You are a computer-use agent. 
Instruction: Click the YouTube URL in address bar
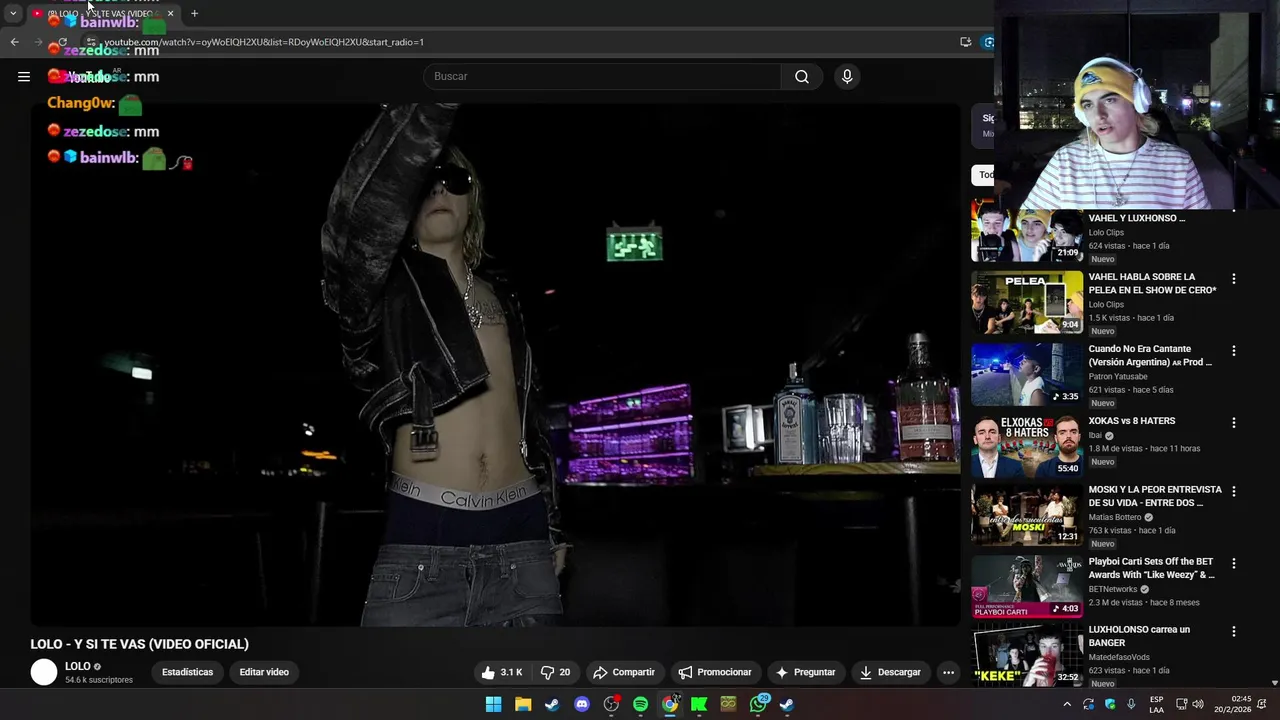pos(264,42)
